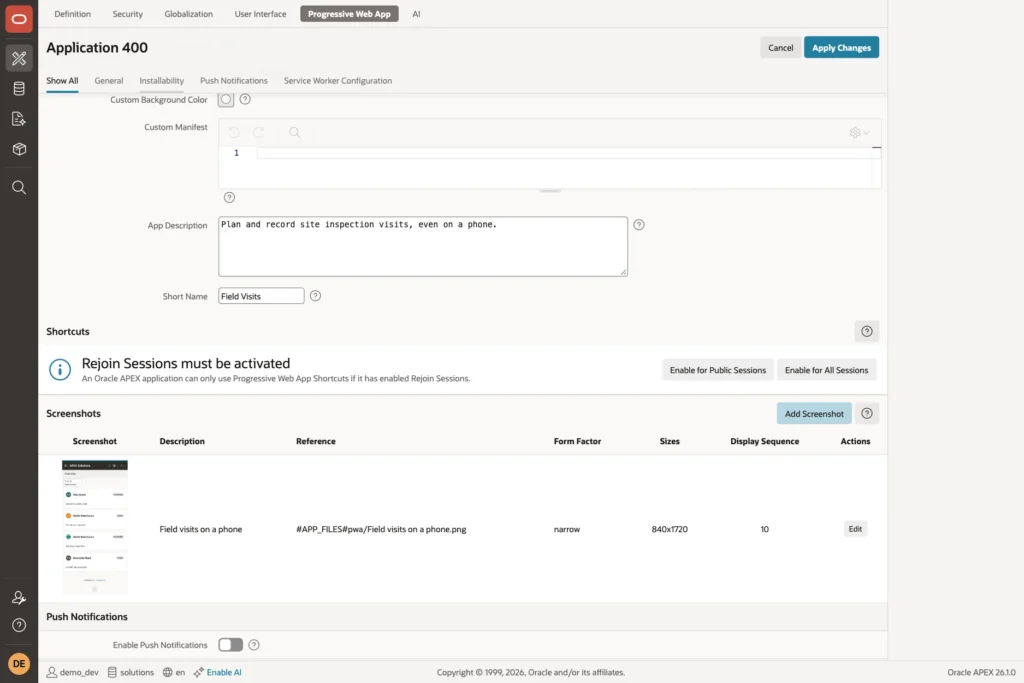1024x683 pixels.
Task: Click Enable for All Sessions
Action: [x=827, y=370]
